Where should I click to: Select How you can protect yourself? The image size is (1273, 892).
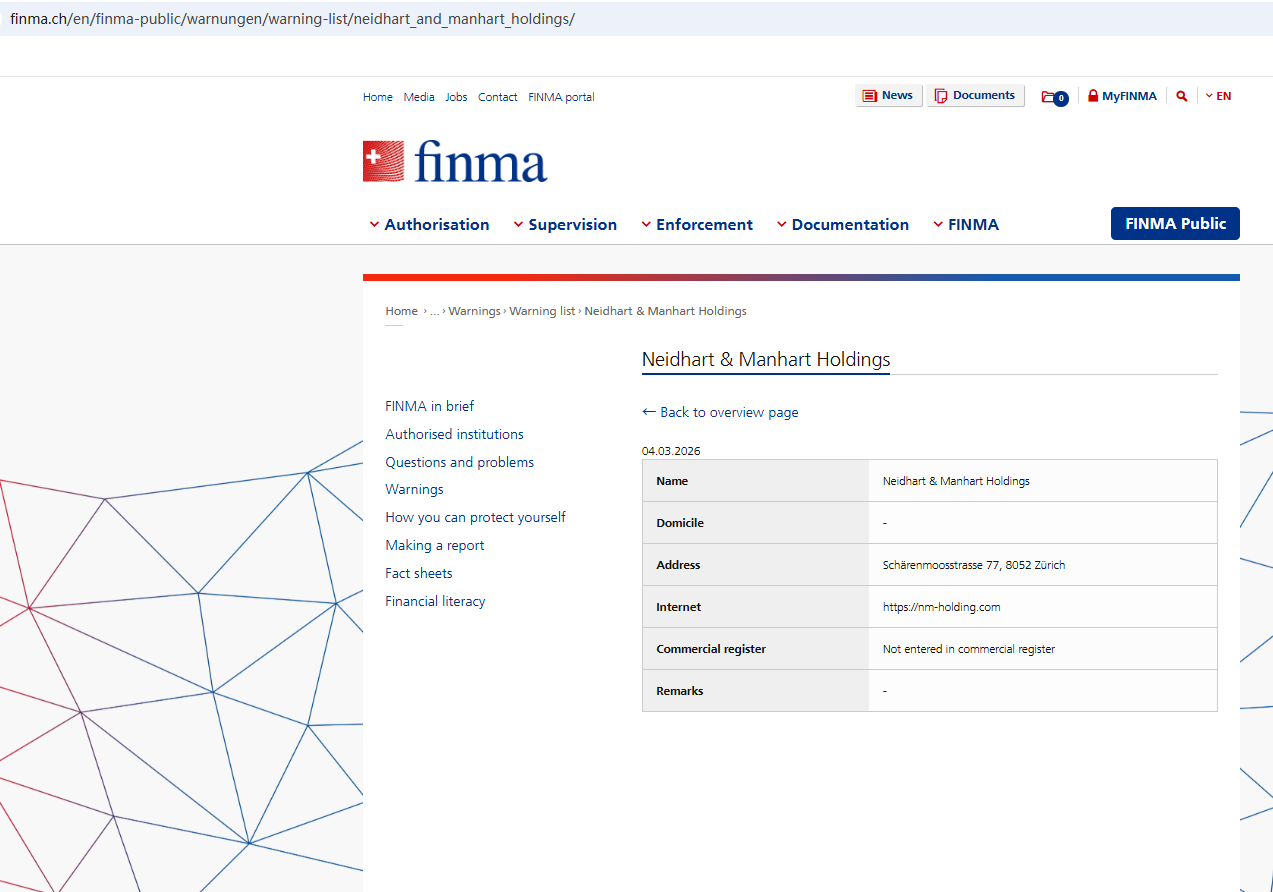point(475,517)
